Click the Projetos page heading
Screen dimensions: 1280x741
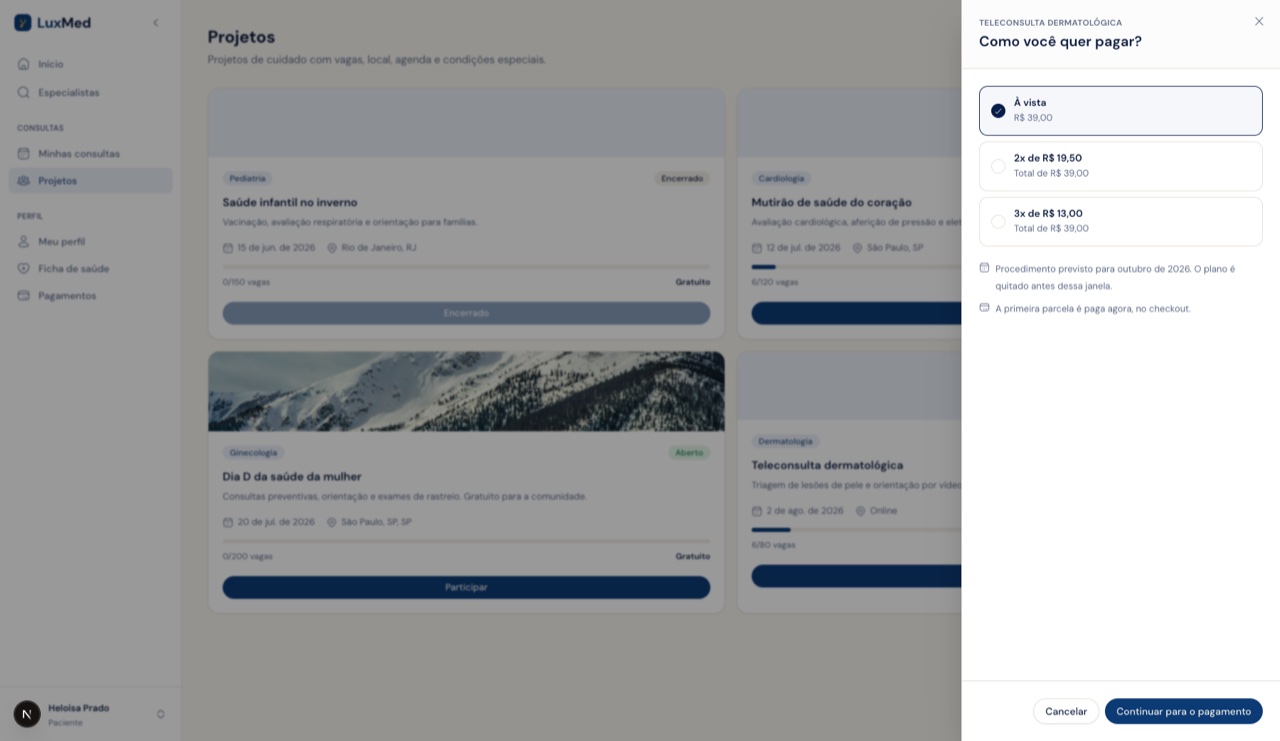pyautogui.click(x=241, y=37)
